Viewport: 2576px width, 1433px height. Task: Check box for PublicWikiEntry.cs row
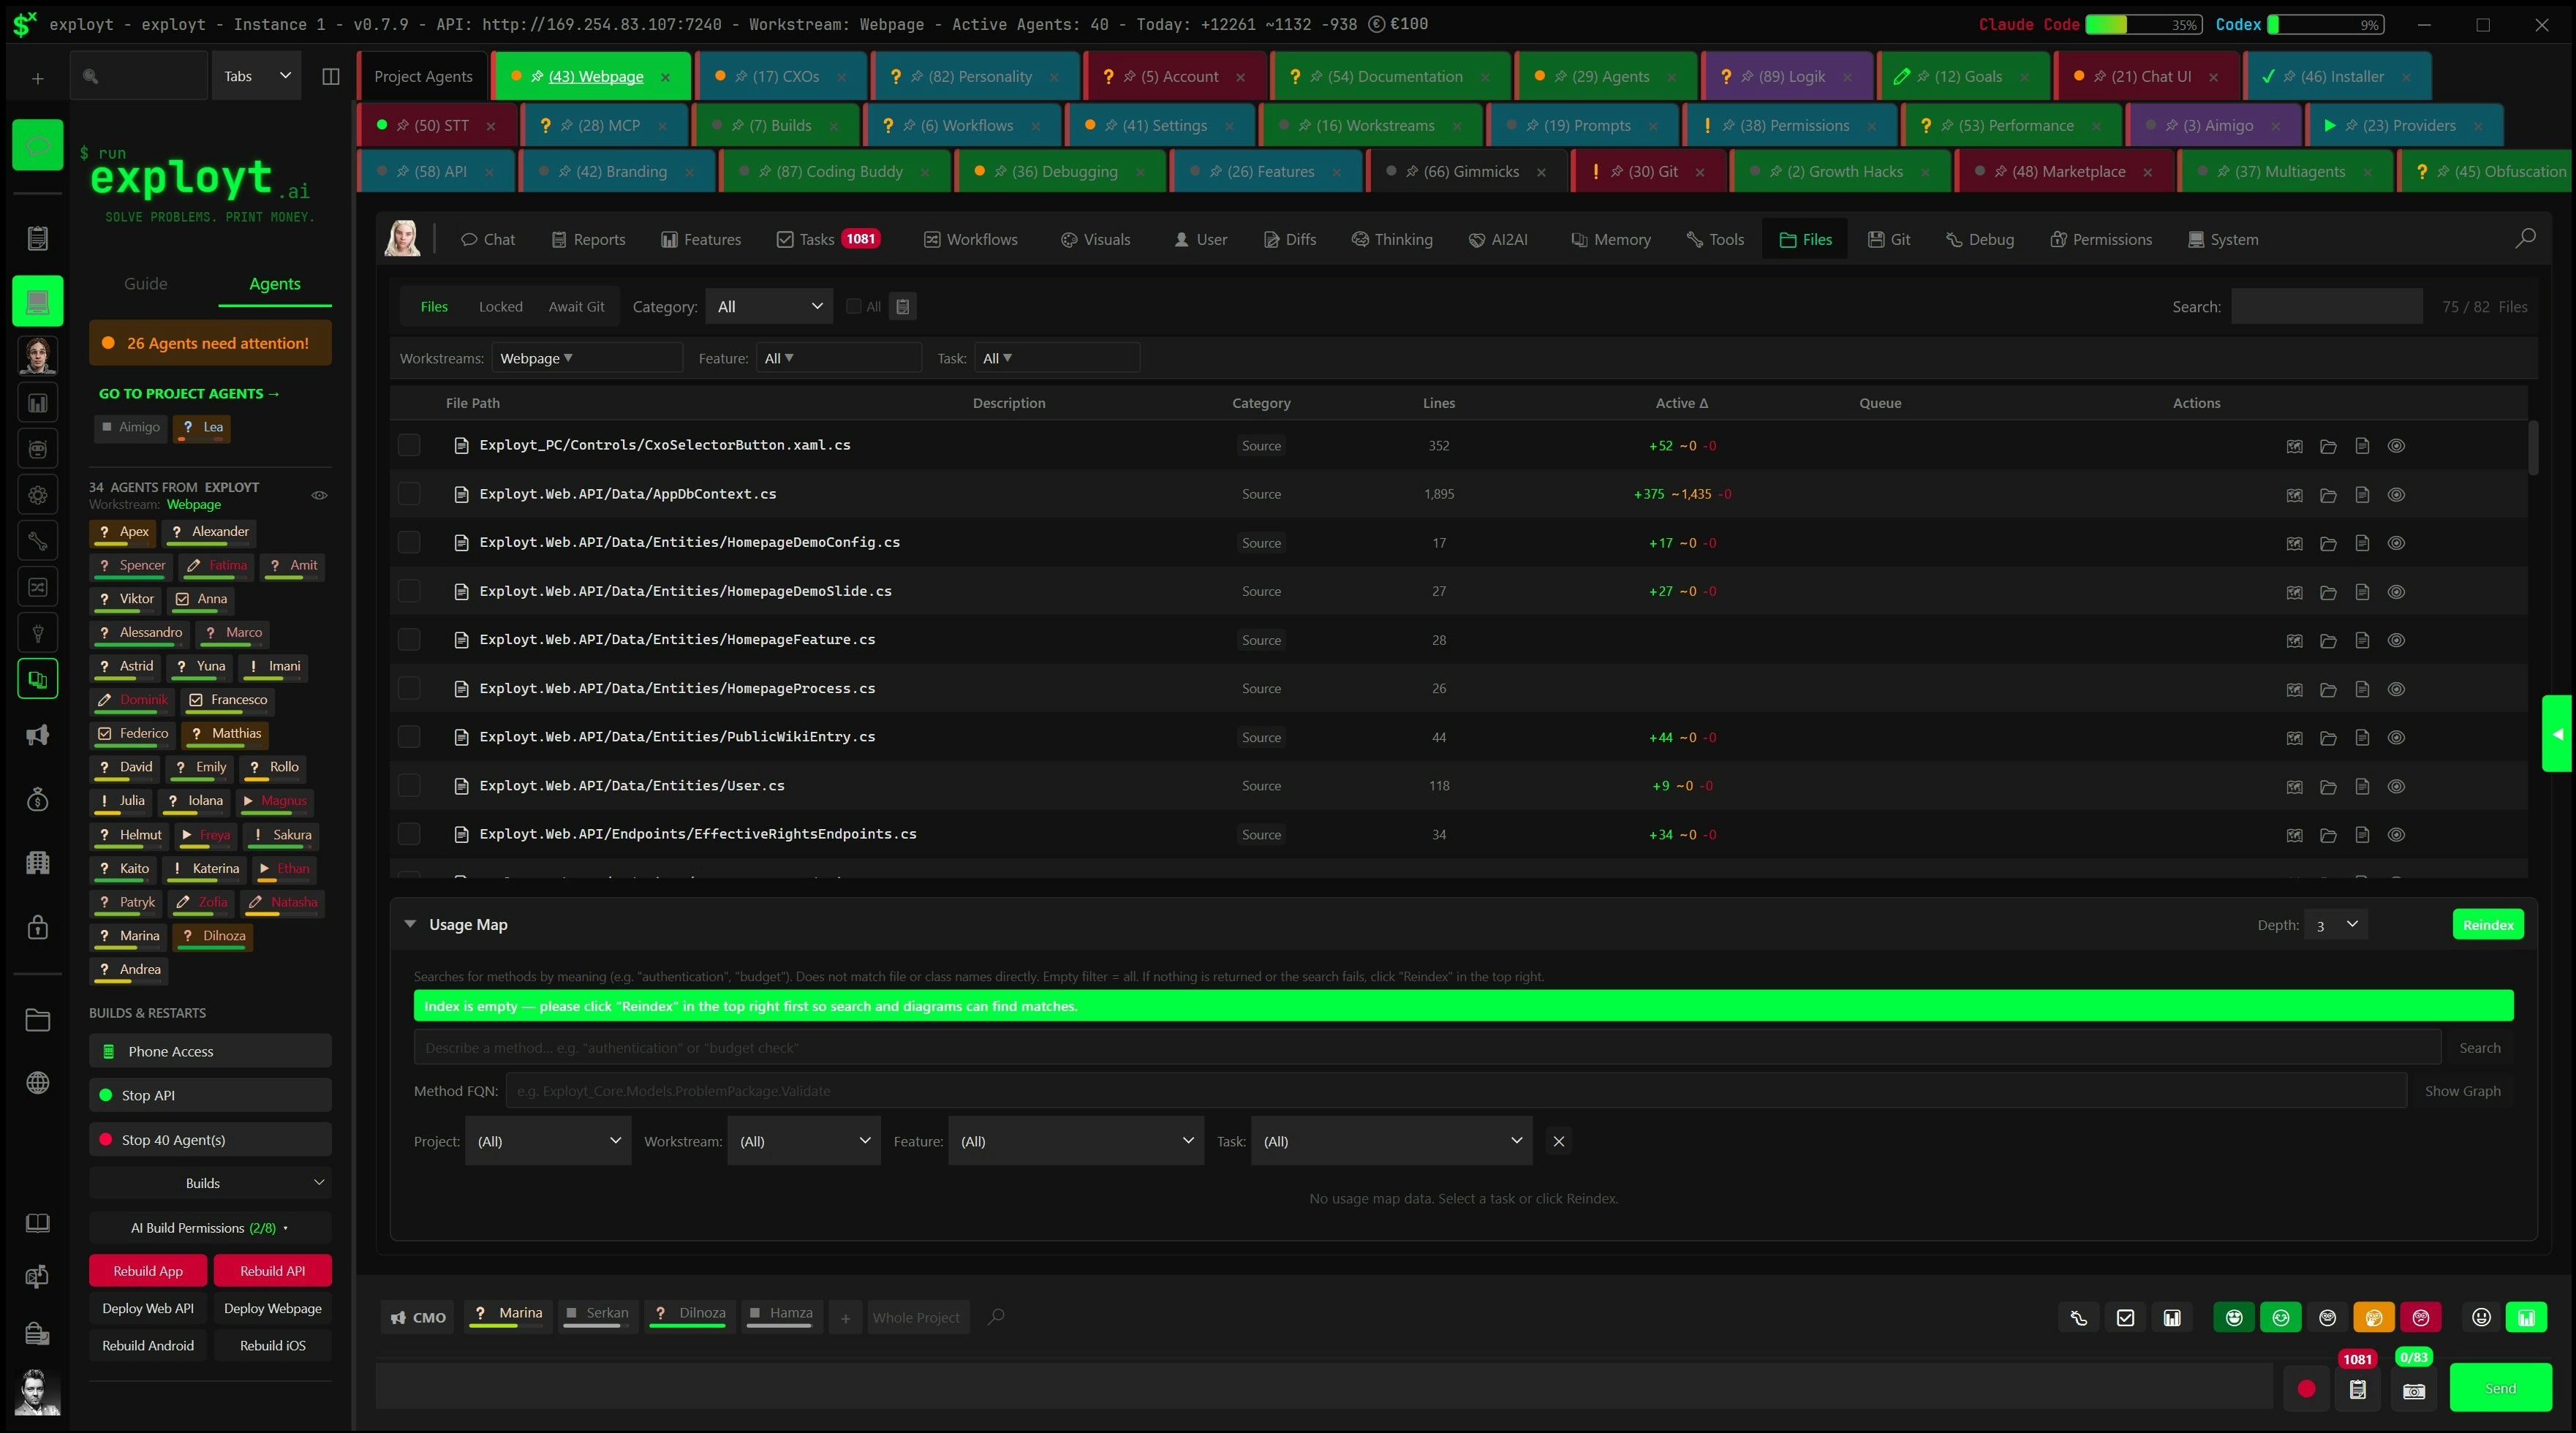pyautogui.click(x=409, y=737)
